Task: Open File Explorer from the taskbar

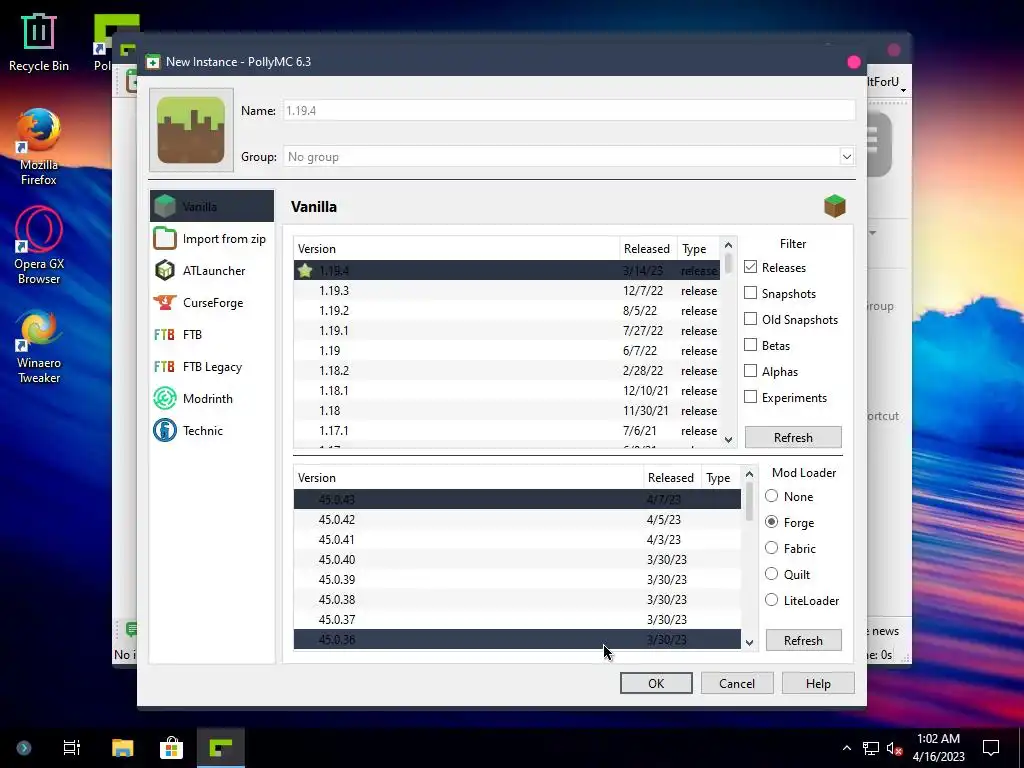Action: point(122,748)
